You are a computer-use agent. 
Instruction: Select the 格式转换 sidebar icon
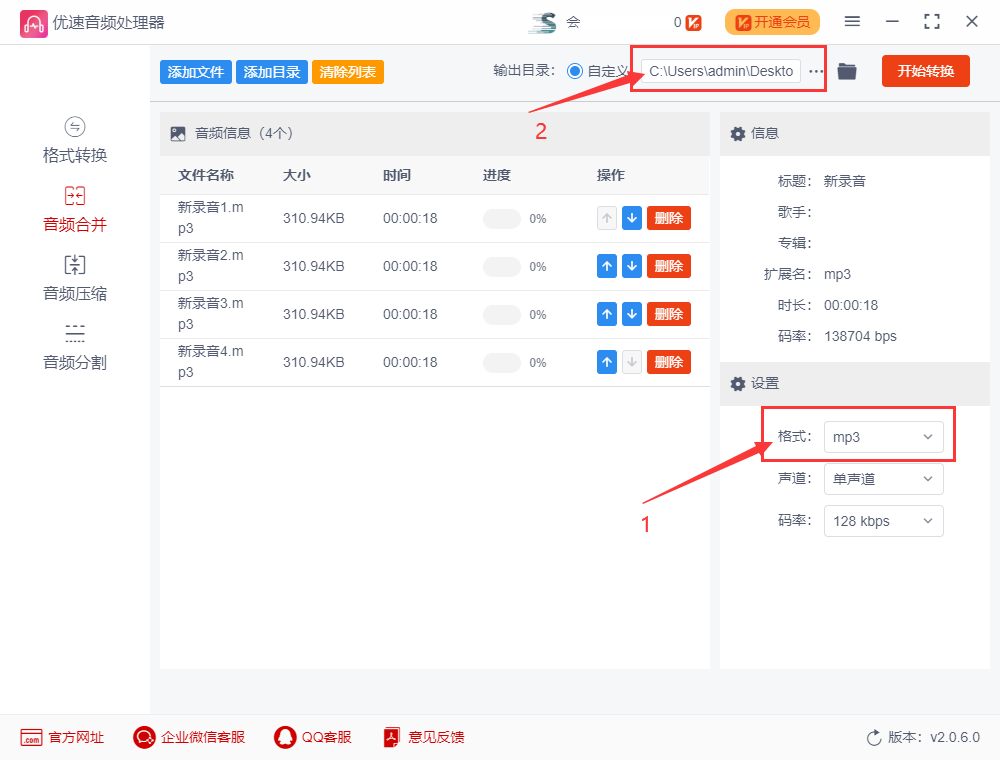click(74, 140)
